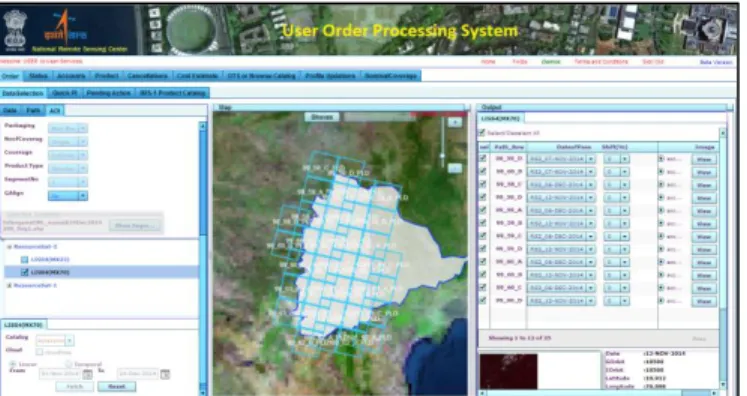
Task: Click the From date input field
Action: [61, 374]
